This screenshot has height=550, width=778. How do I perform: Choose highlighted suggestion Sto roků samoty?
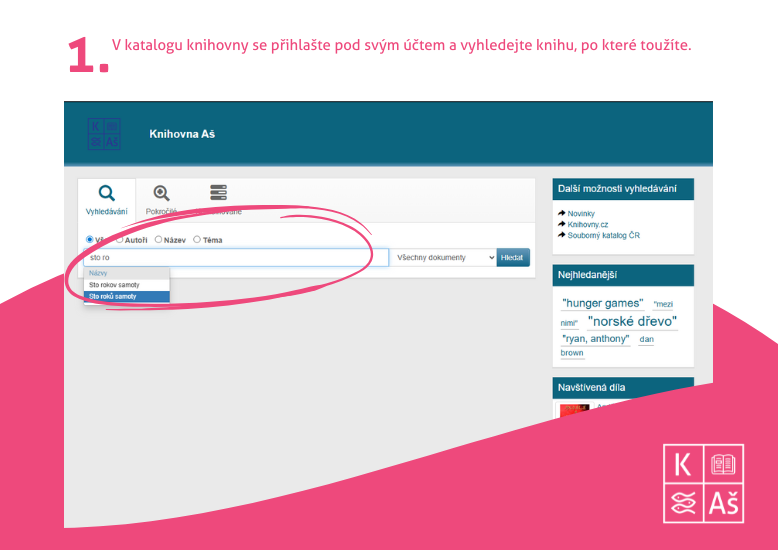[x=114, y=296]
